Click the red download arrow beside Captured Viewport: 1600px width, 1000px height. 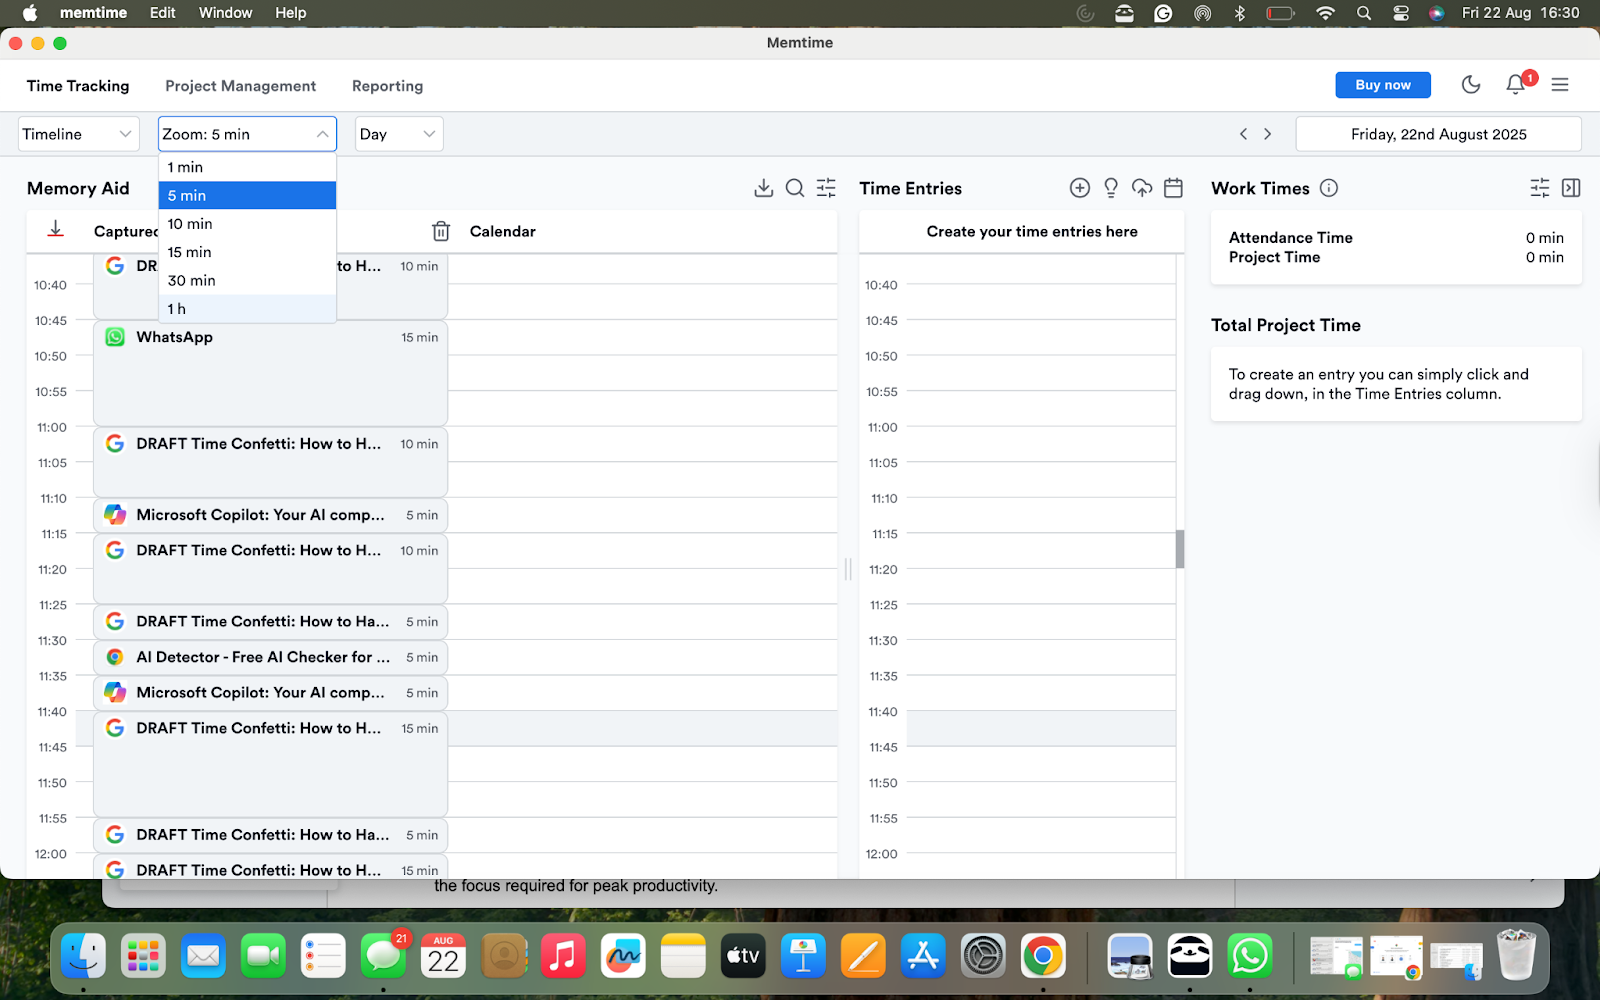56,230
